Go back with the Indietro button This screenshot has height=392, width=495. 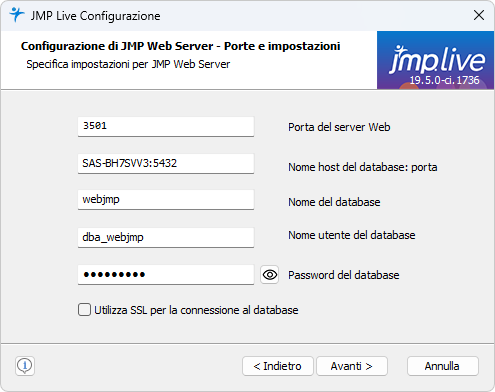(278, 366)
